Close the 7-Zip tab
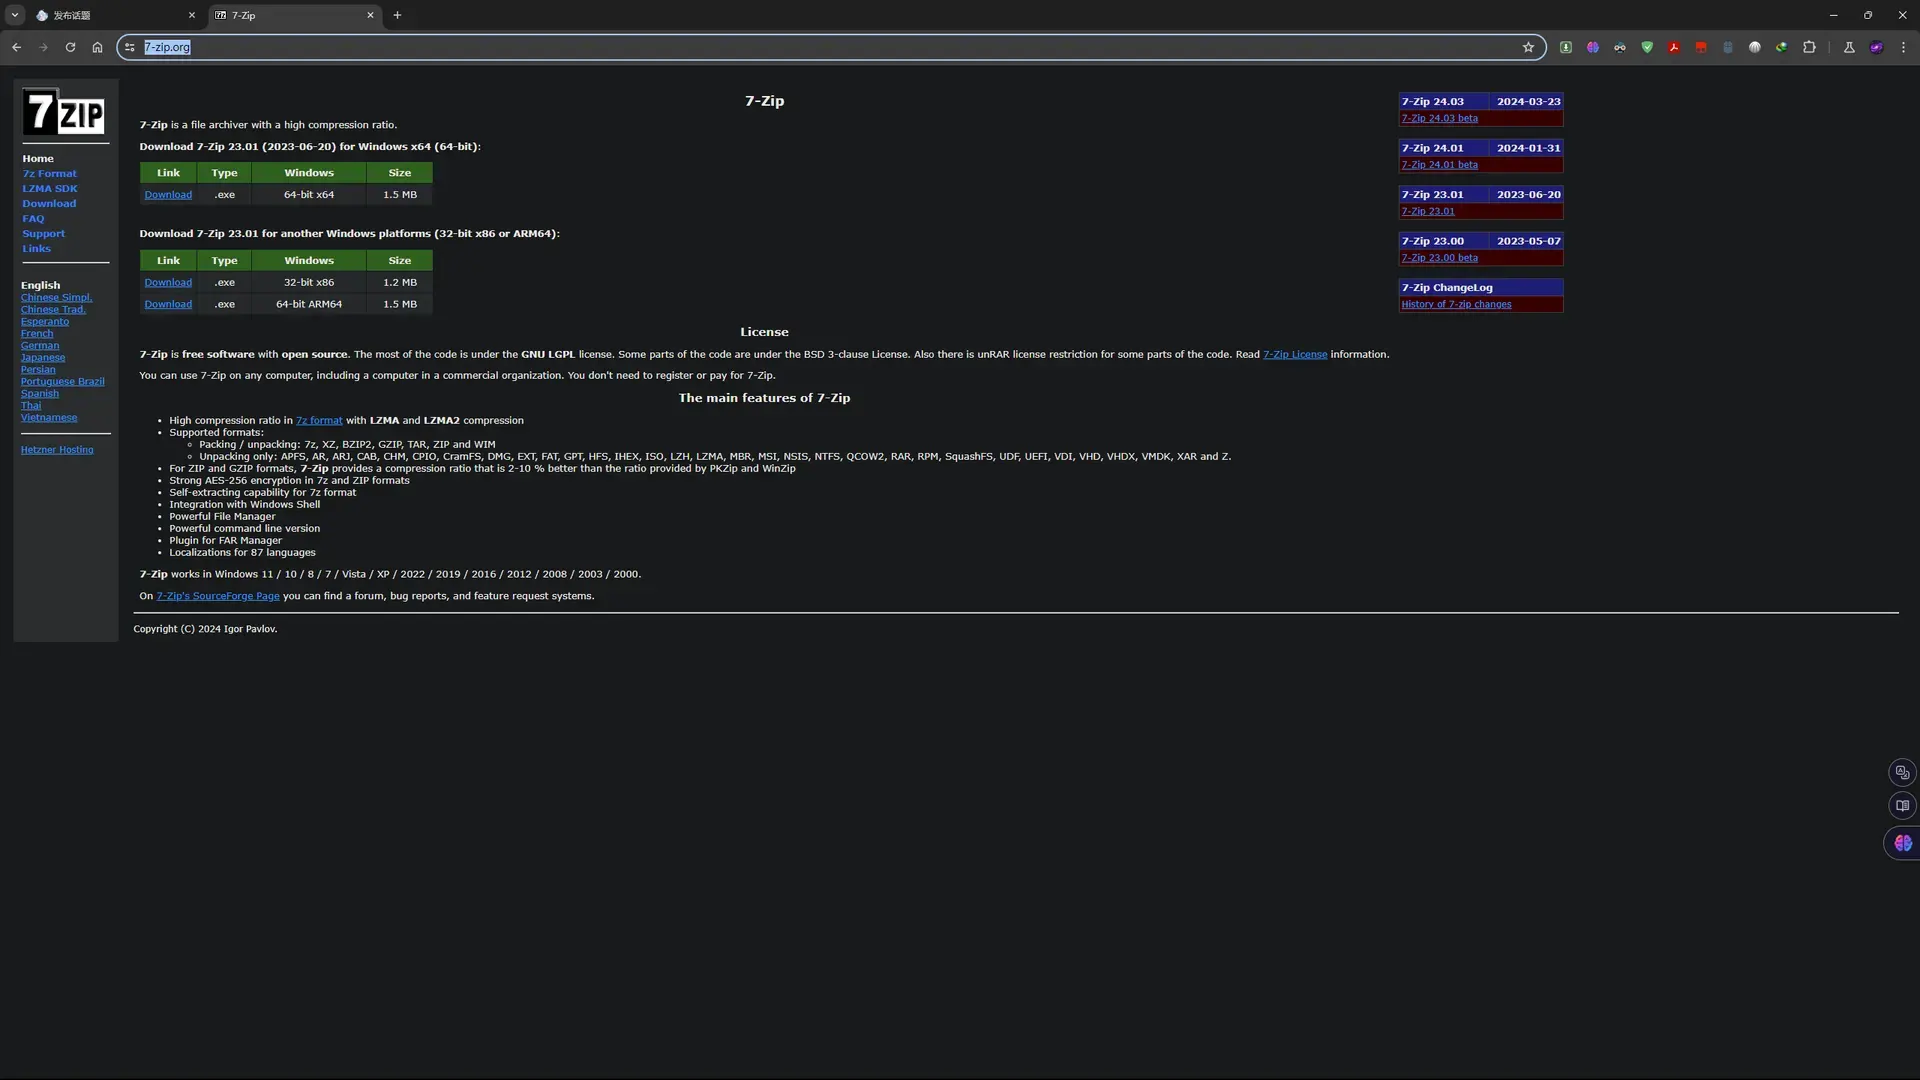Image resolution: width=1920 pixels, height=1080 pixels. pos(370,15)
